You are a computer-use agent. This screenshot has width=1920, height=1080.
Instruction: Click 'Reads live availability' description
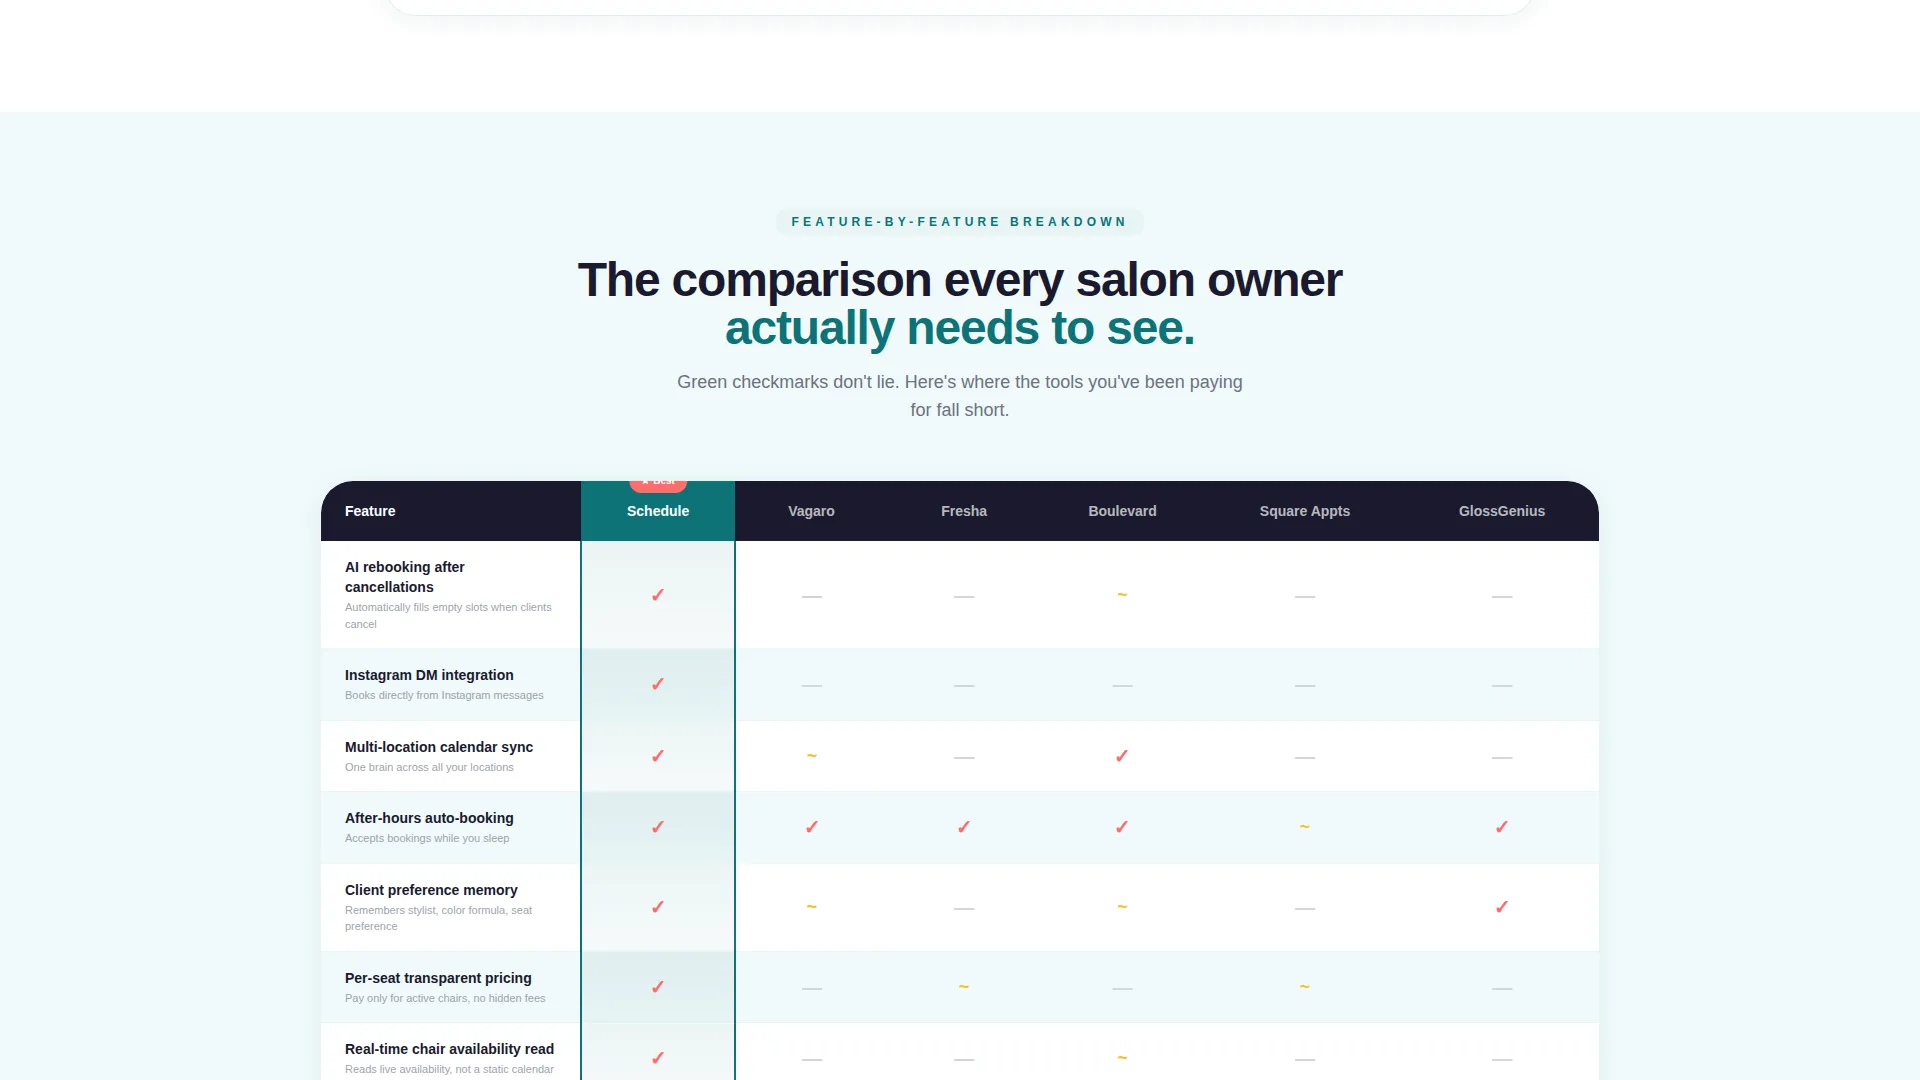[449, 1069]
